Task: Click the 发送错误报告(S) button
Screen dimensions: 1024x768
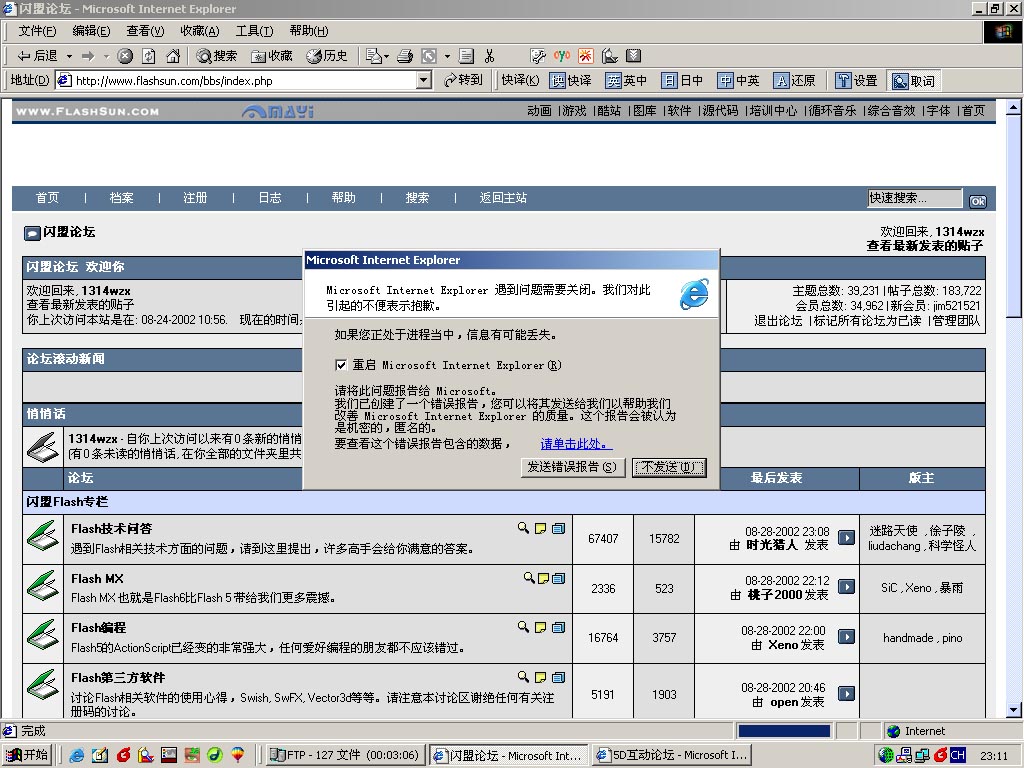Action: coord(572,467)
